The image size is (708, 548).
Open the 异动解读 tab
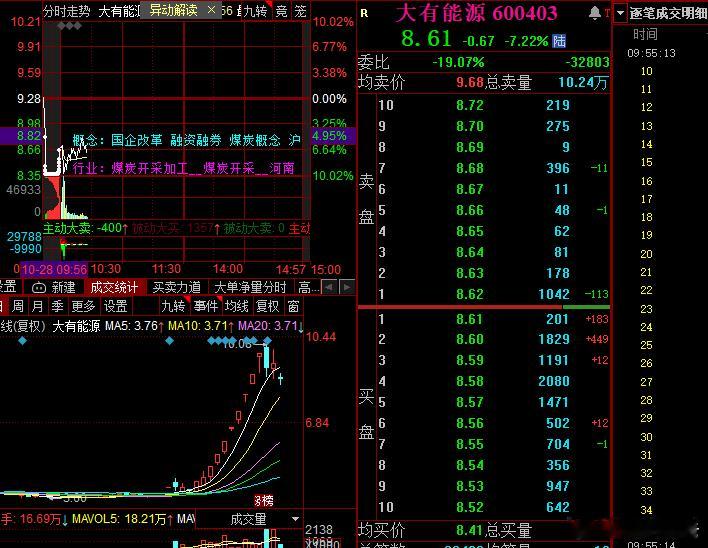[173, 10]
